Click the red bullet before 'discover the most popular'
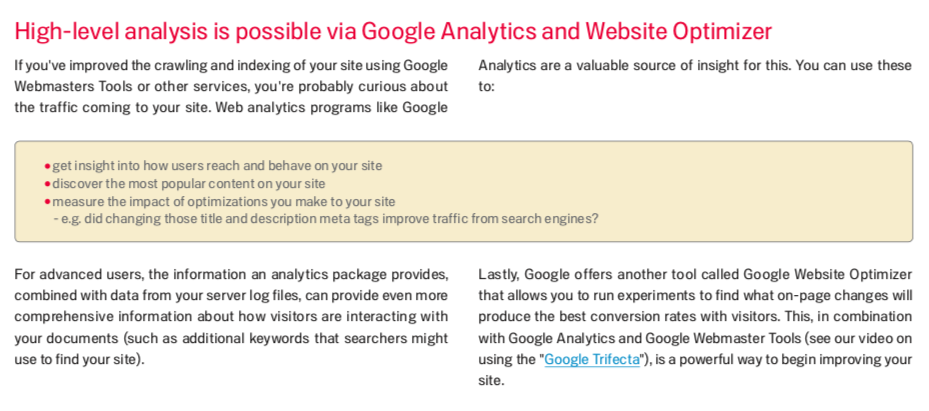The image size is (929, 411). pos(47,184)
